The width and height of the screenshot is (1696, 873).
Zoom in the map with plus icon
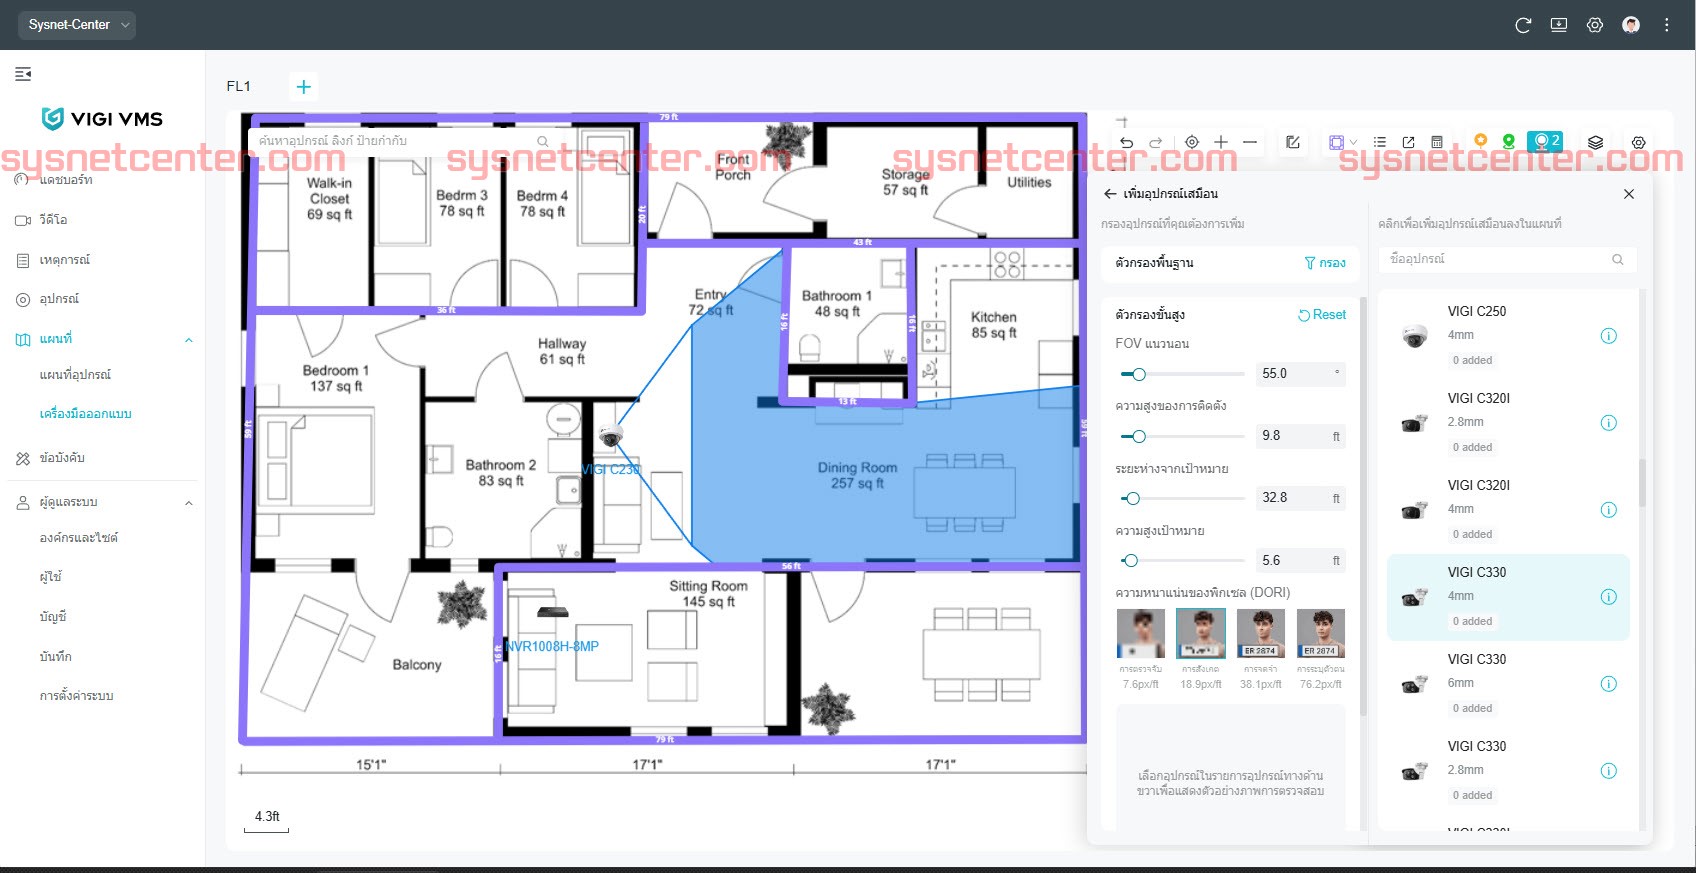(1221, 143)
